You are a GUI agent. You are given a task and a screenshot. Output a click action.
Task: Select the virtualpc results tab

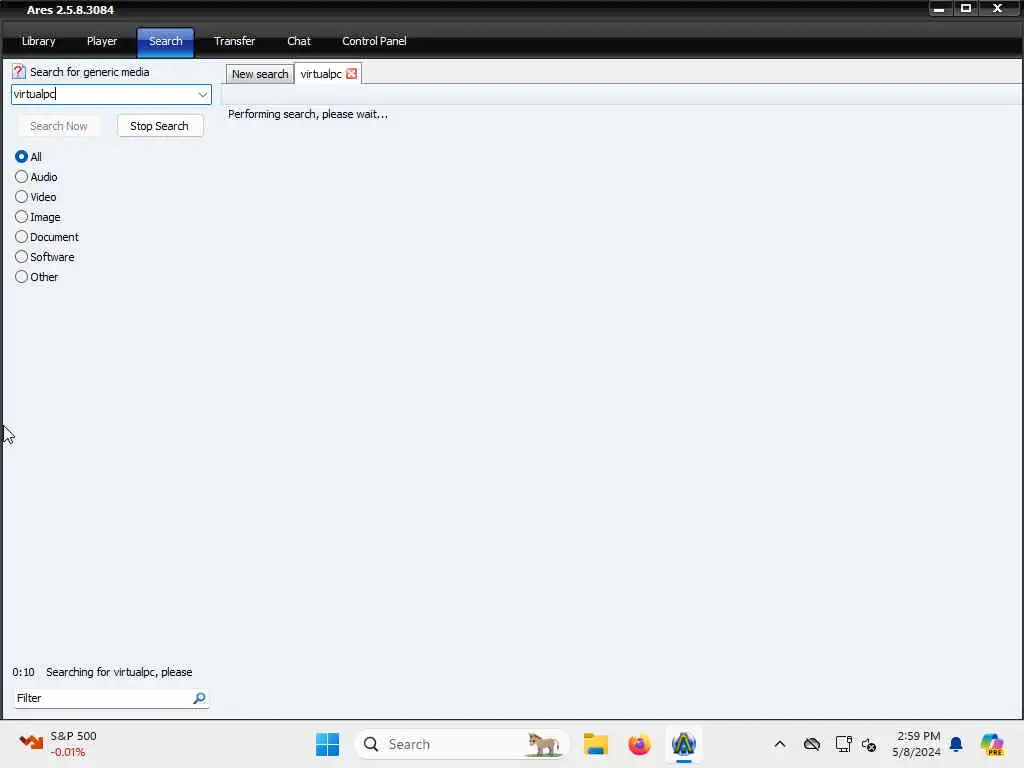pyautogui.click(x=321, y=74)
